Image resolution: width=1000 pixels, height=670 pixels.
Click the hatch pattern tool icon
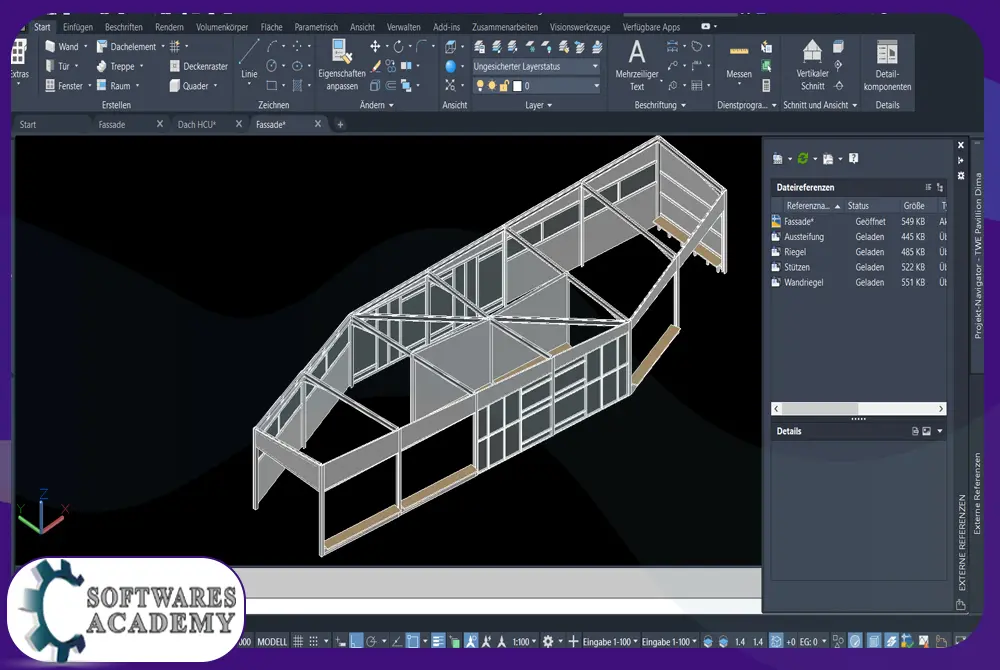tap(297, 85)
